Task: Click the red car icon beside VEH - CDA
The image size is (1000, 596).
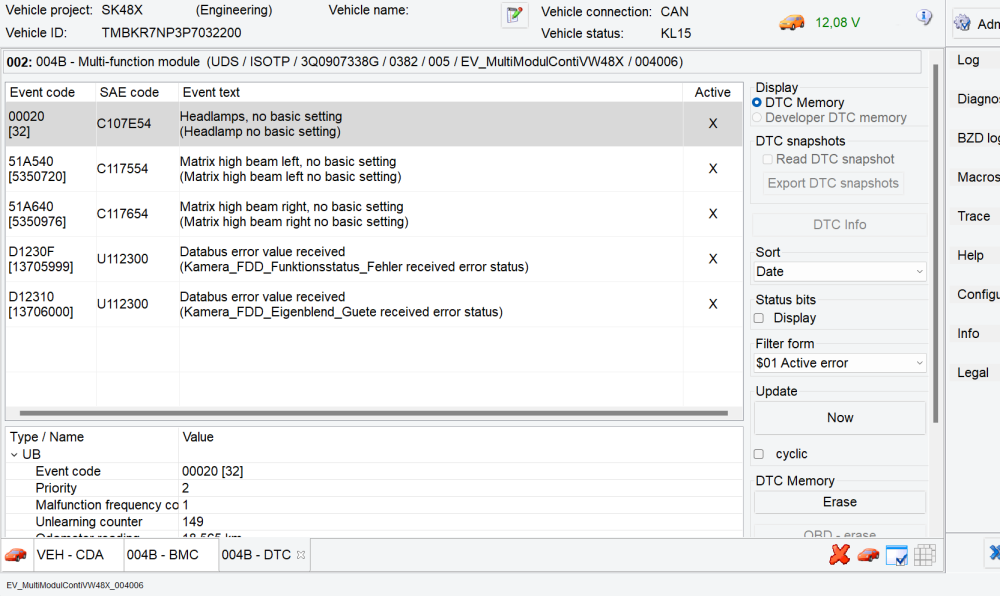Action: tap(16, 555)
